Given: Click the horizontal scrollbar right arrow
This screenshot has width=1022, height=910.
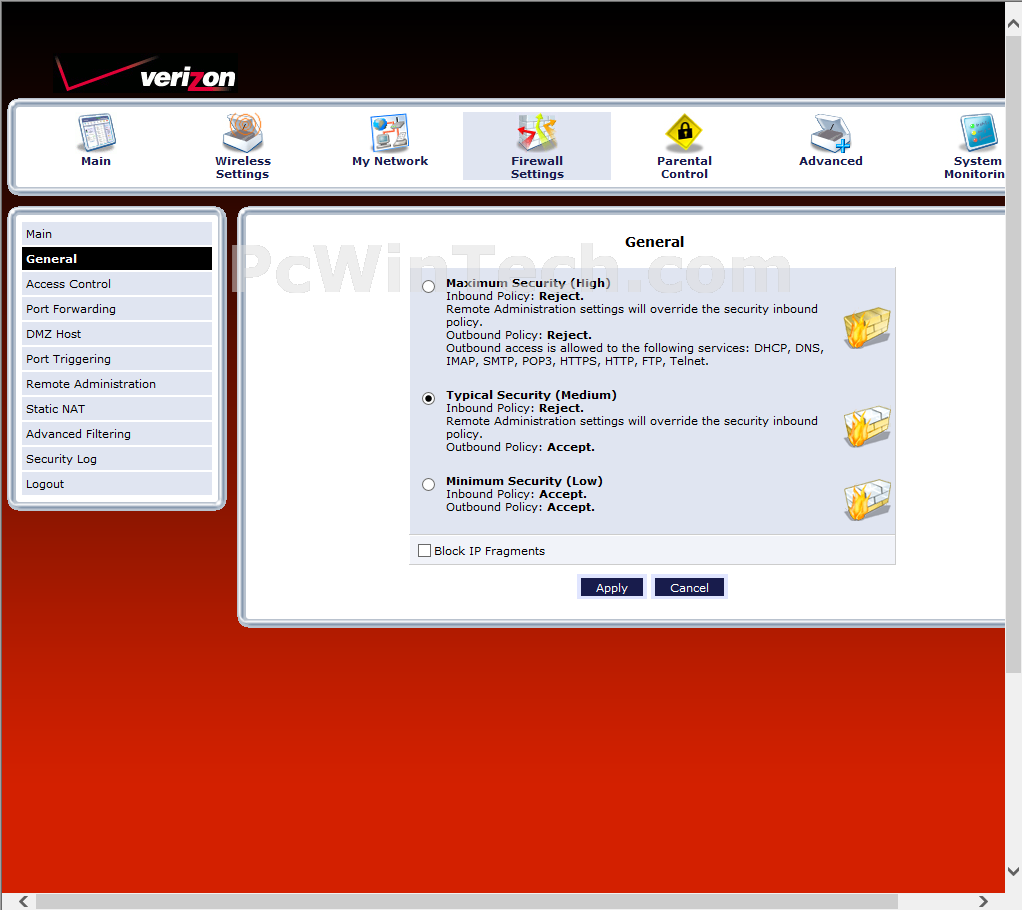Looking at the screenshot, I should tap(983, 901).
